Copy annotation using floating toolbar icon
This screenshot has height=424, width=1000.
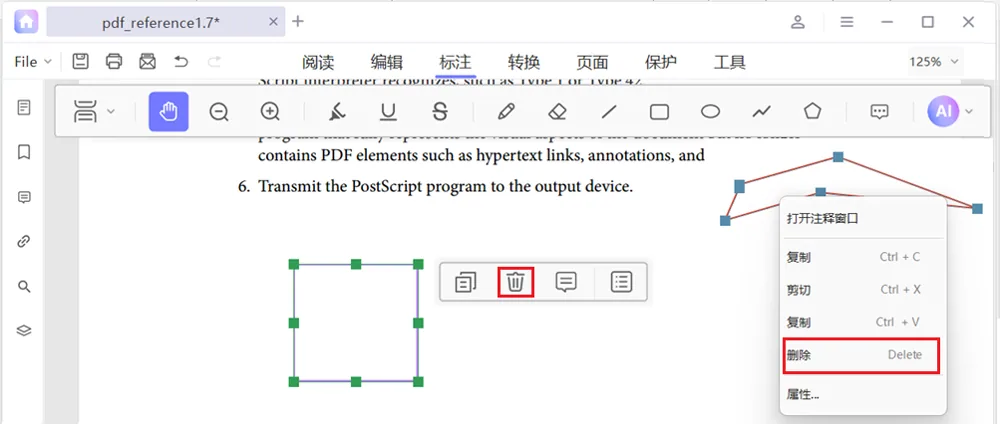click(466, 282)
